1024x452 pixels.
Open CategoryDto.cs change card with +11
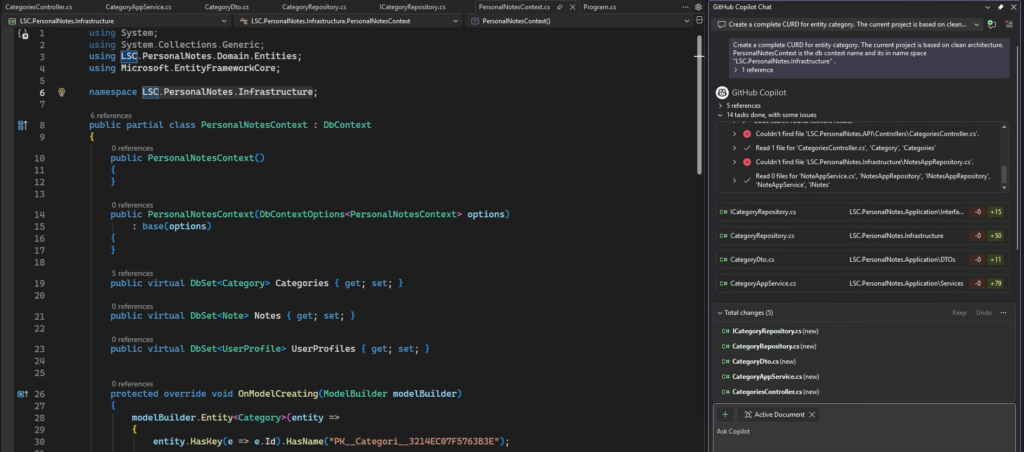[x=861, y=260]
